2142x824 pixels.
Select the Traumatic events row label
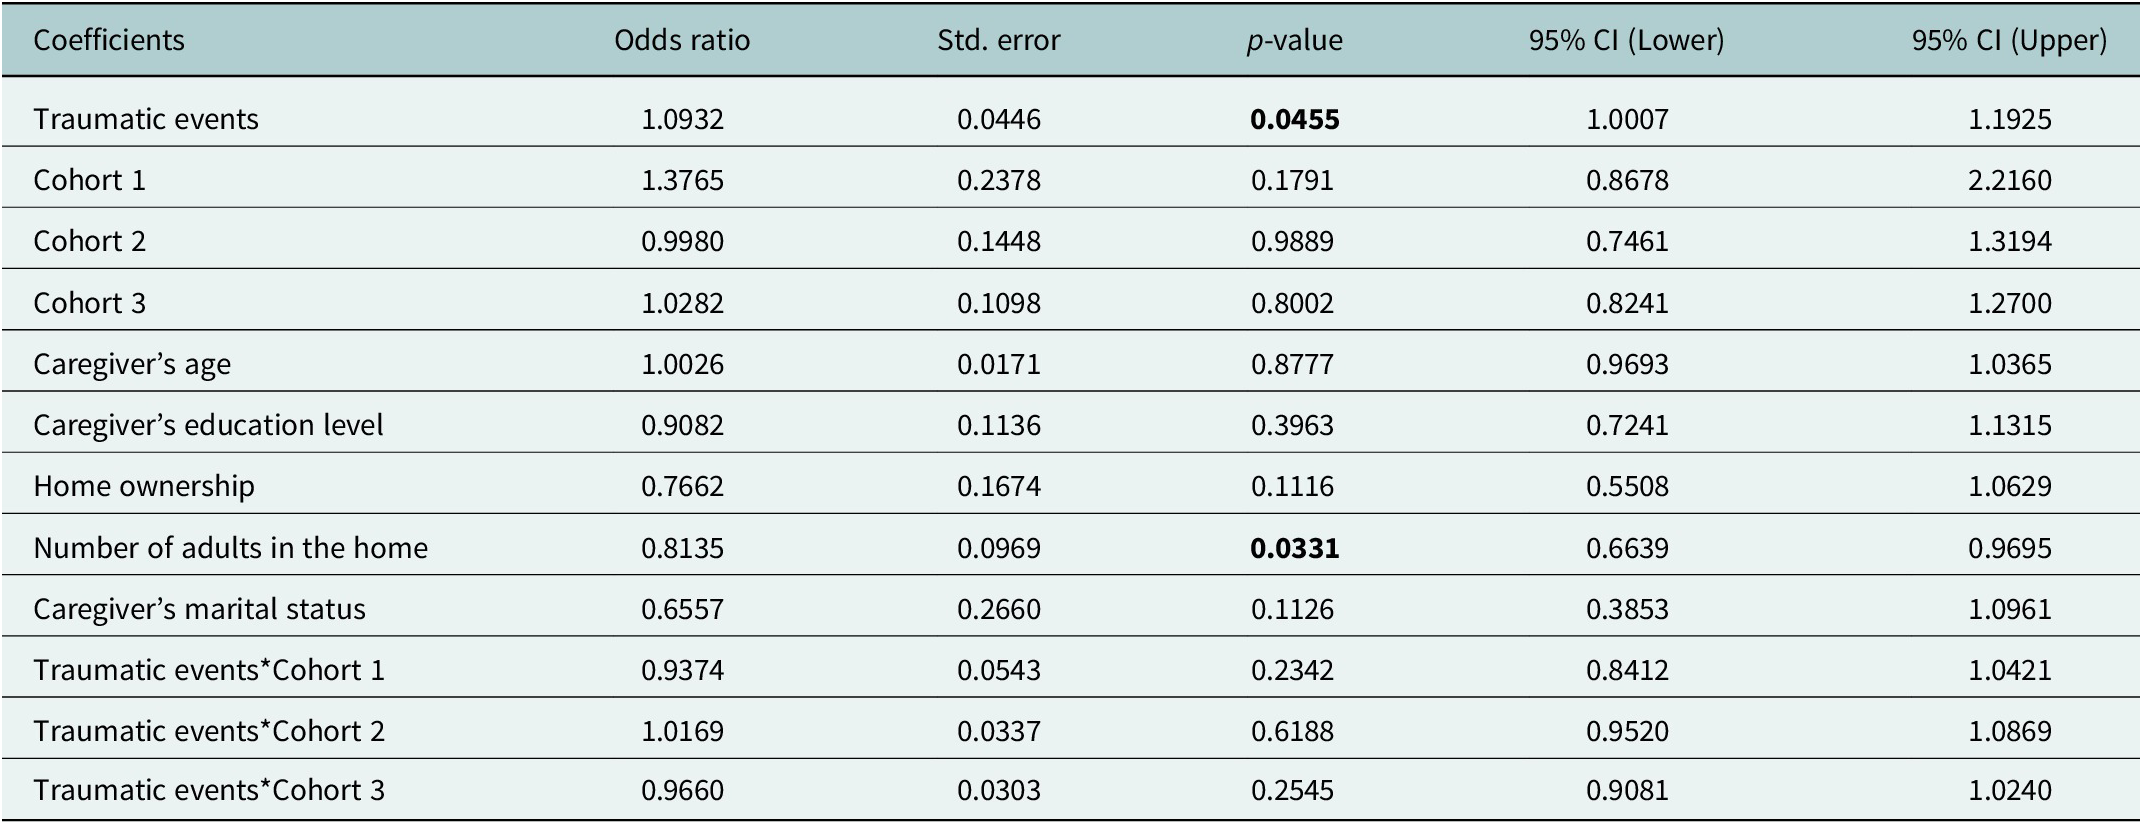pos(146,119)
